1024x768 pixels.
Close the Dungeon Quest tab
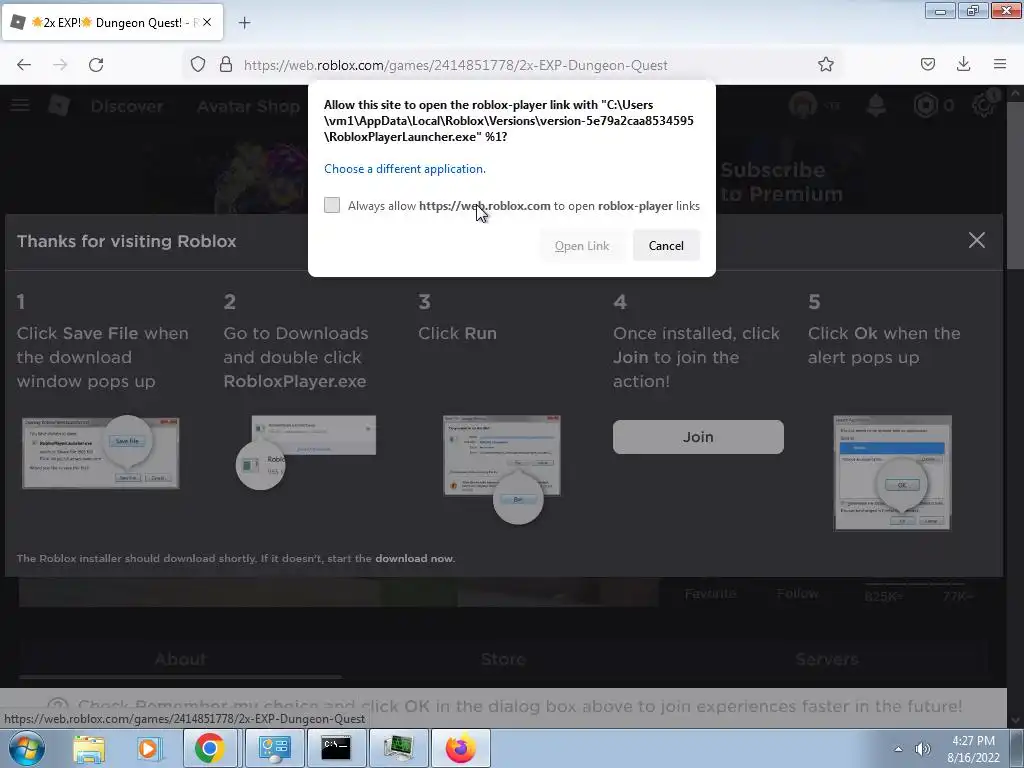click(x=207, y=22)
